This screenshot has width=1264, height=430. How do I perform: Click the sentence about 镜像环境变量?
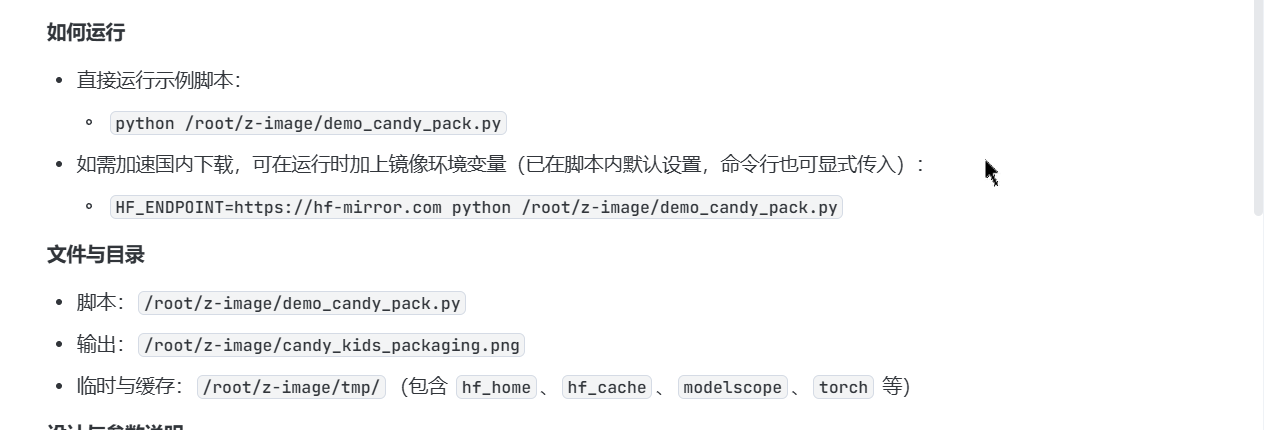tap(500, 164)
